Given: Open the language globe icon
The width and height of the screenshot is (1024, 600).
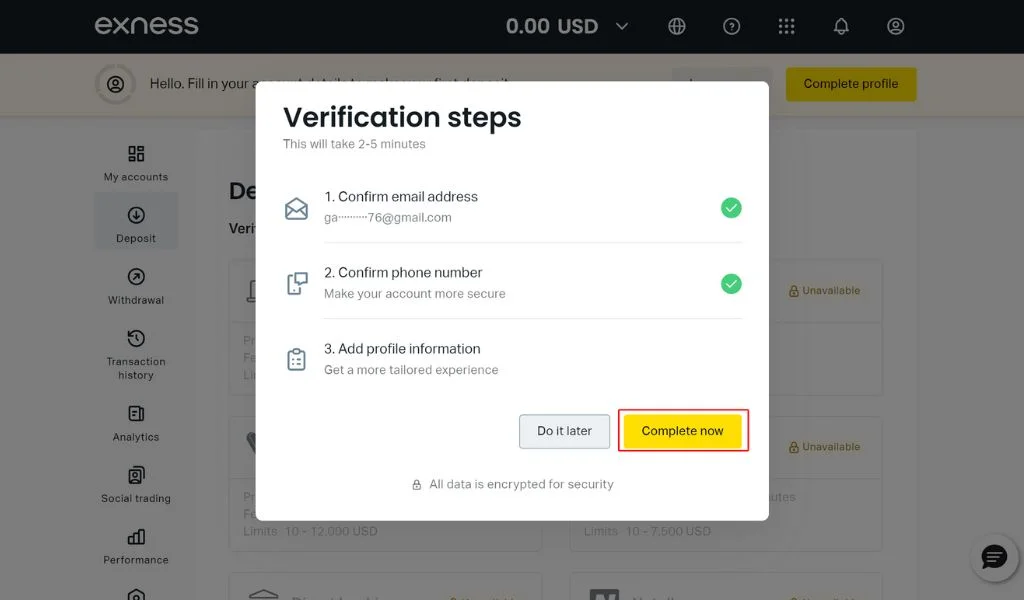Looking at the screenshot, I should coord(677,27).
